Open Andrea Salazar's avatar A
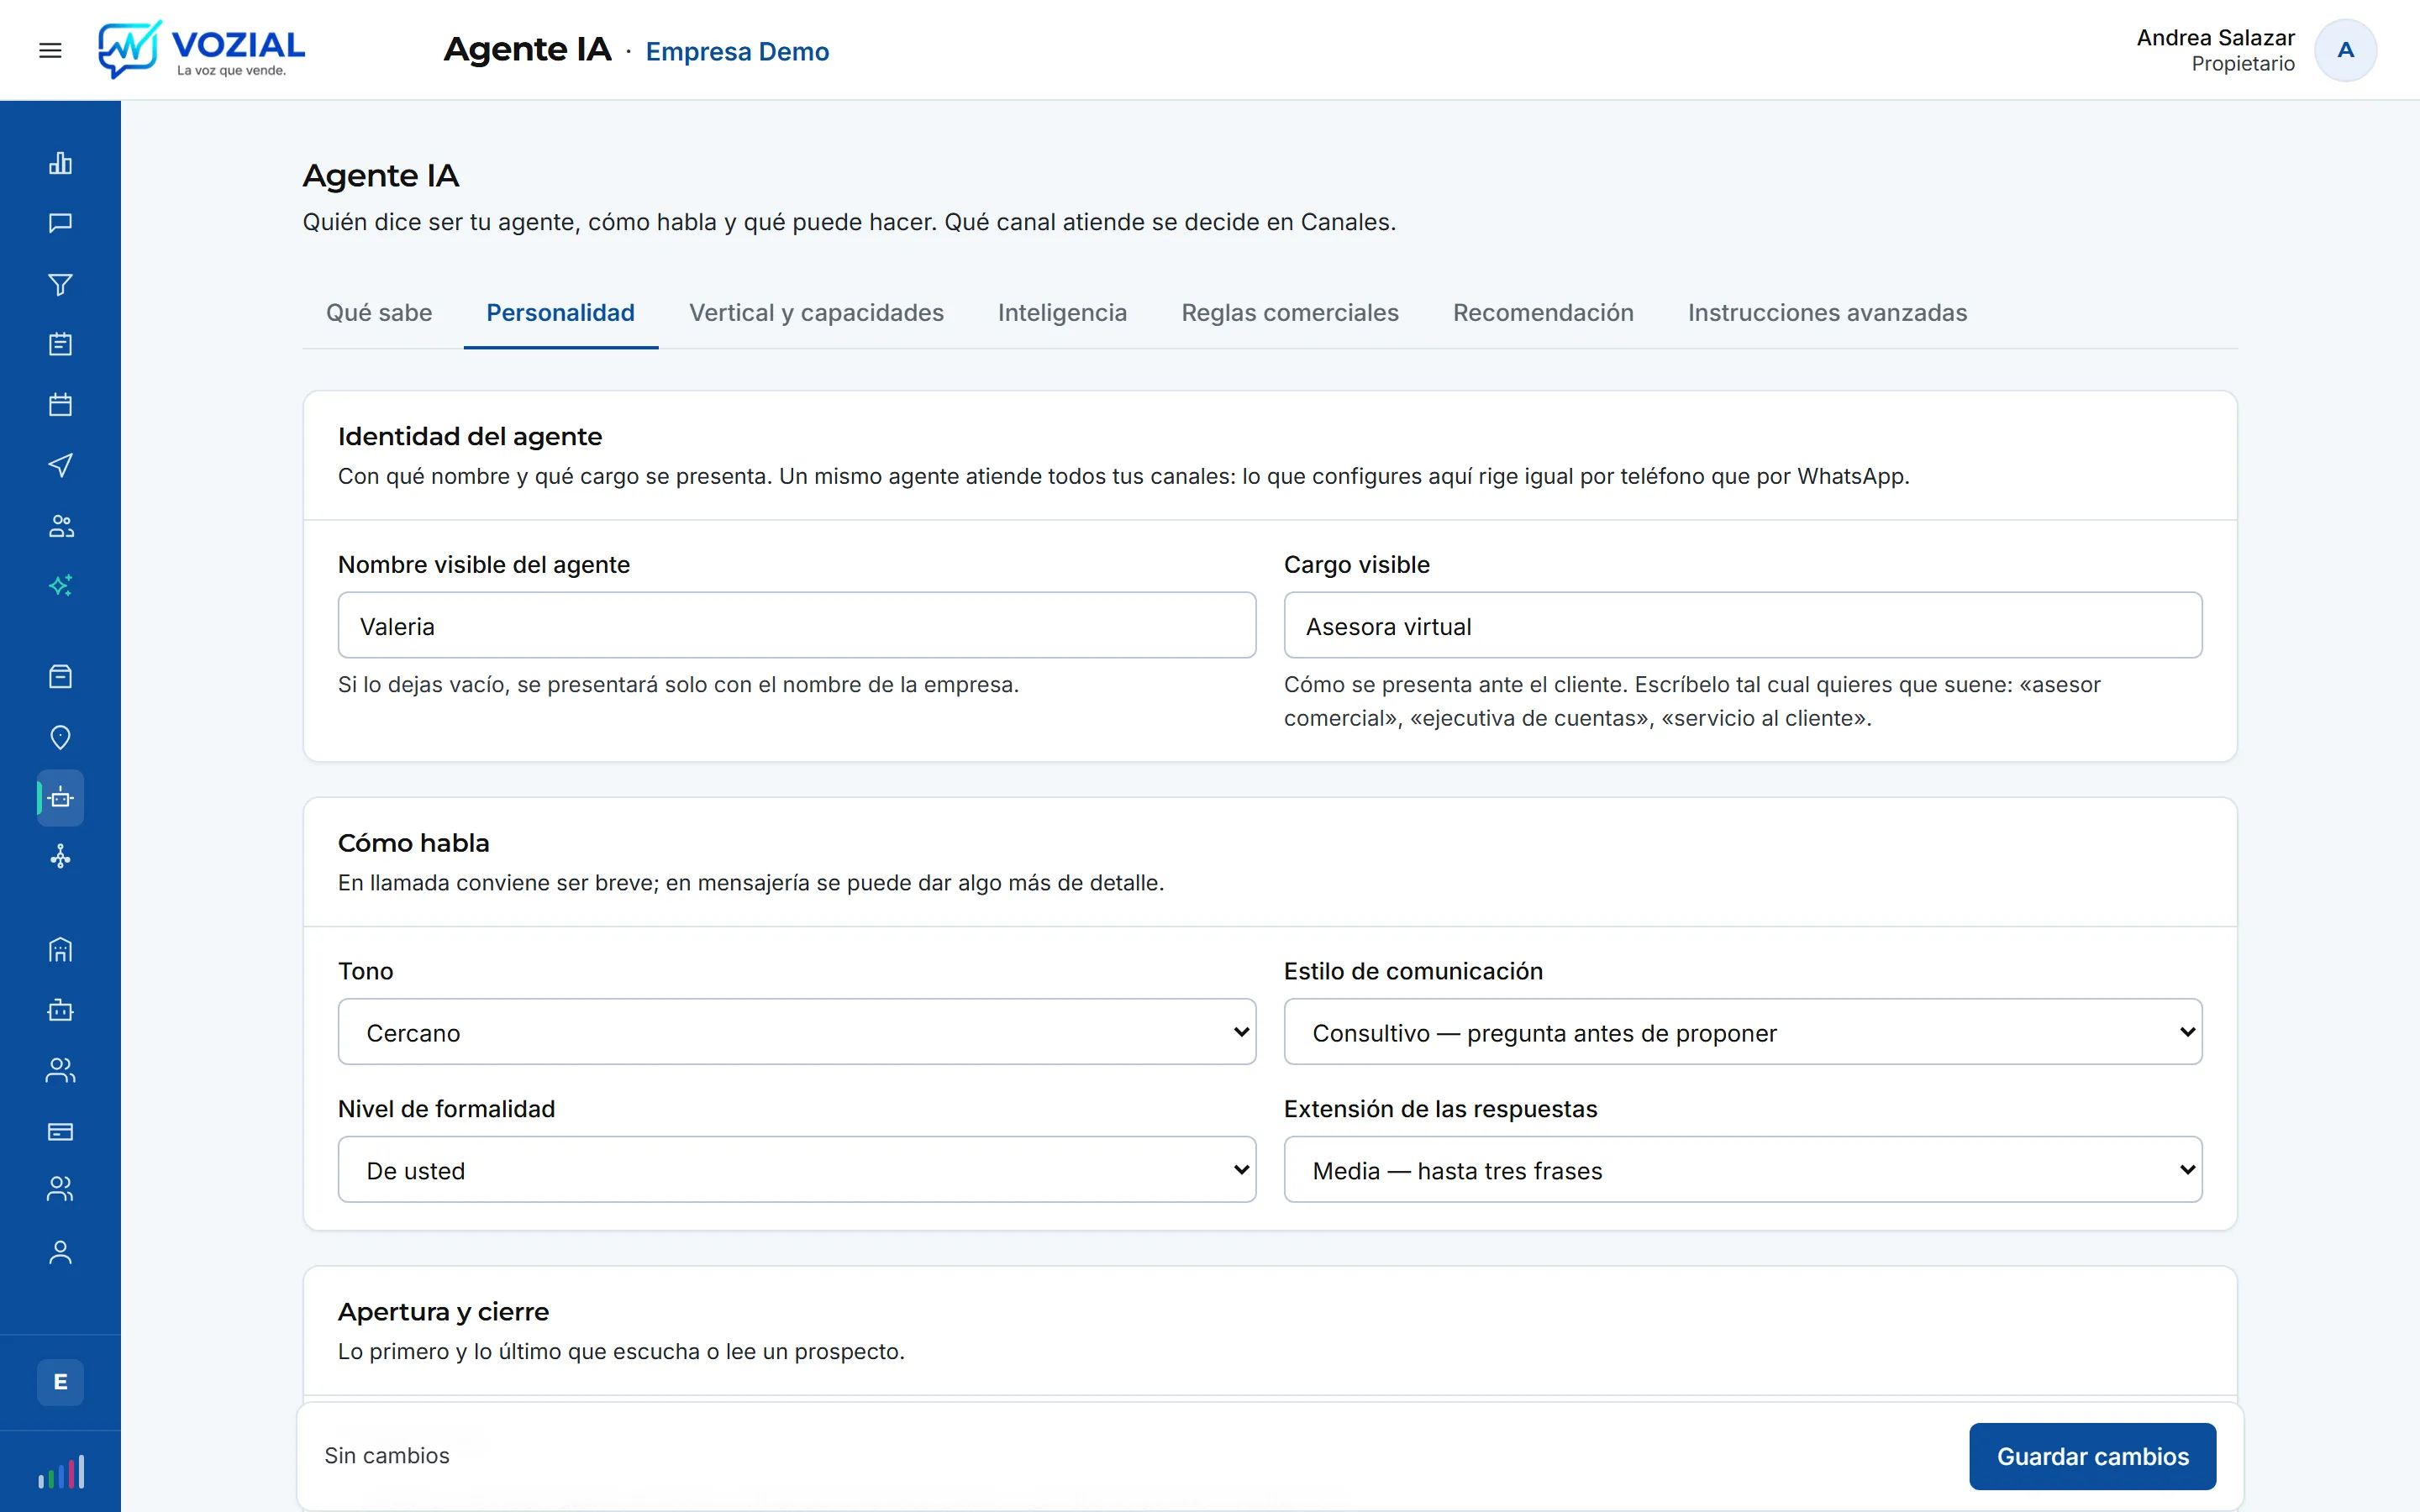Viewport: 2420px width, 1512px height. [2345, 50]
